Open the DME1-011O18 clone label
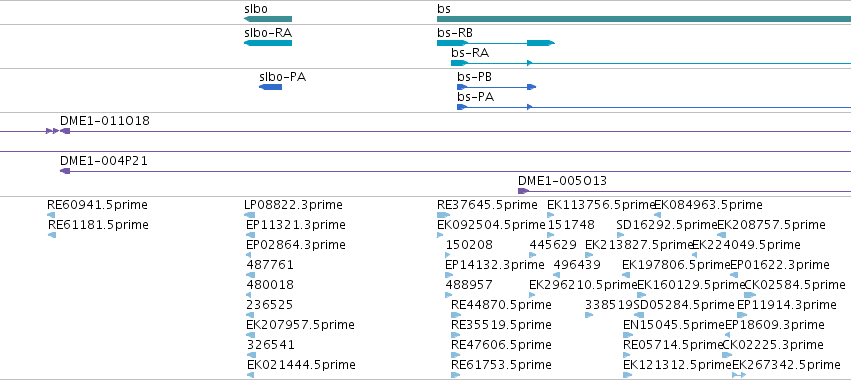 click(105, 121)
